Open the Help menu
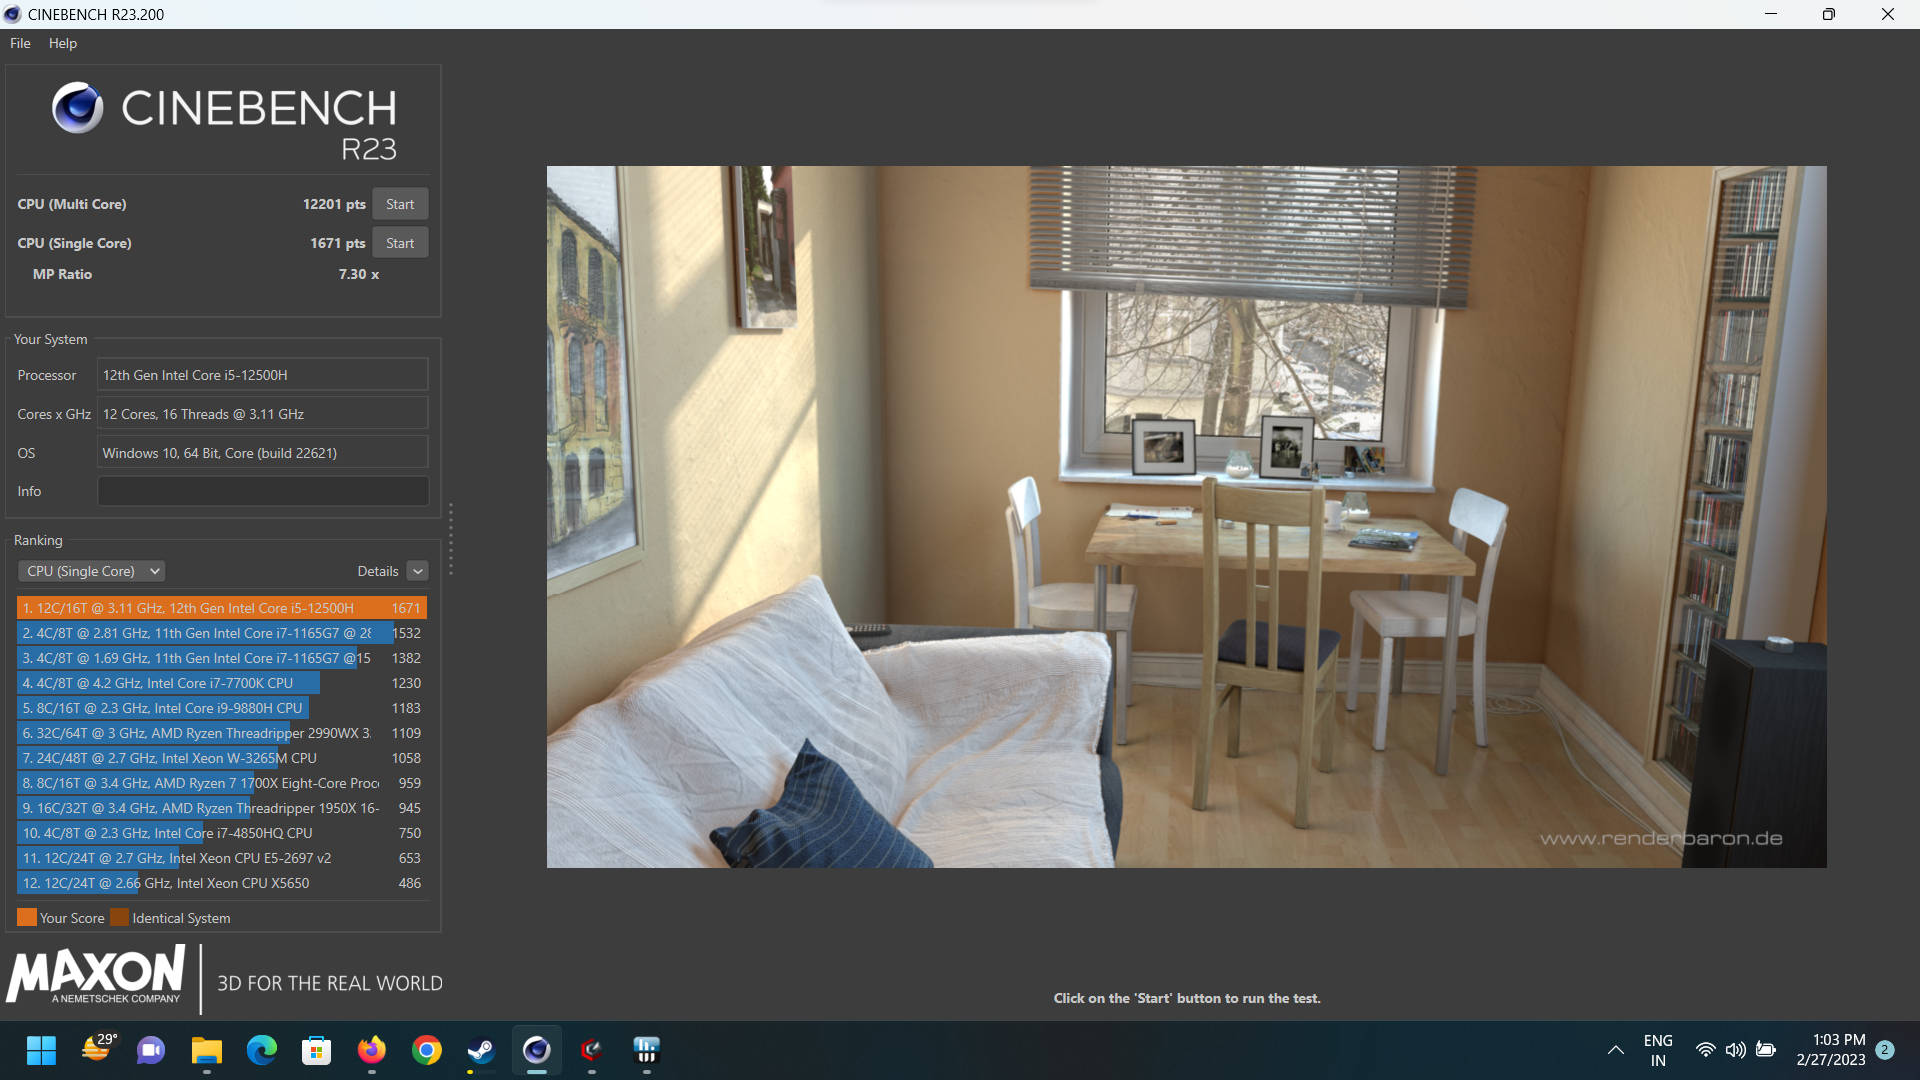The width and height of the screenshot is (1920, 1080). click(x=62, y=43)
